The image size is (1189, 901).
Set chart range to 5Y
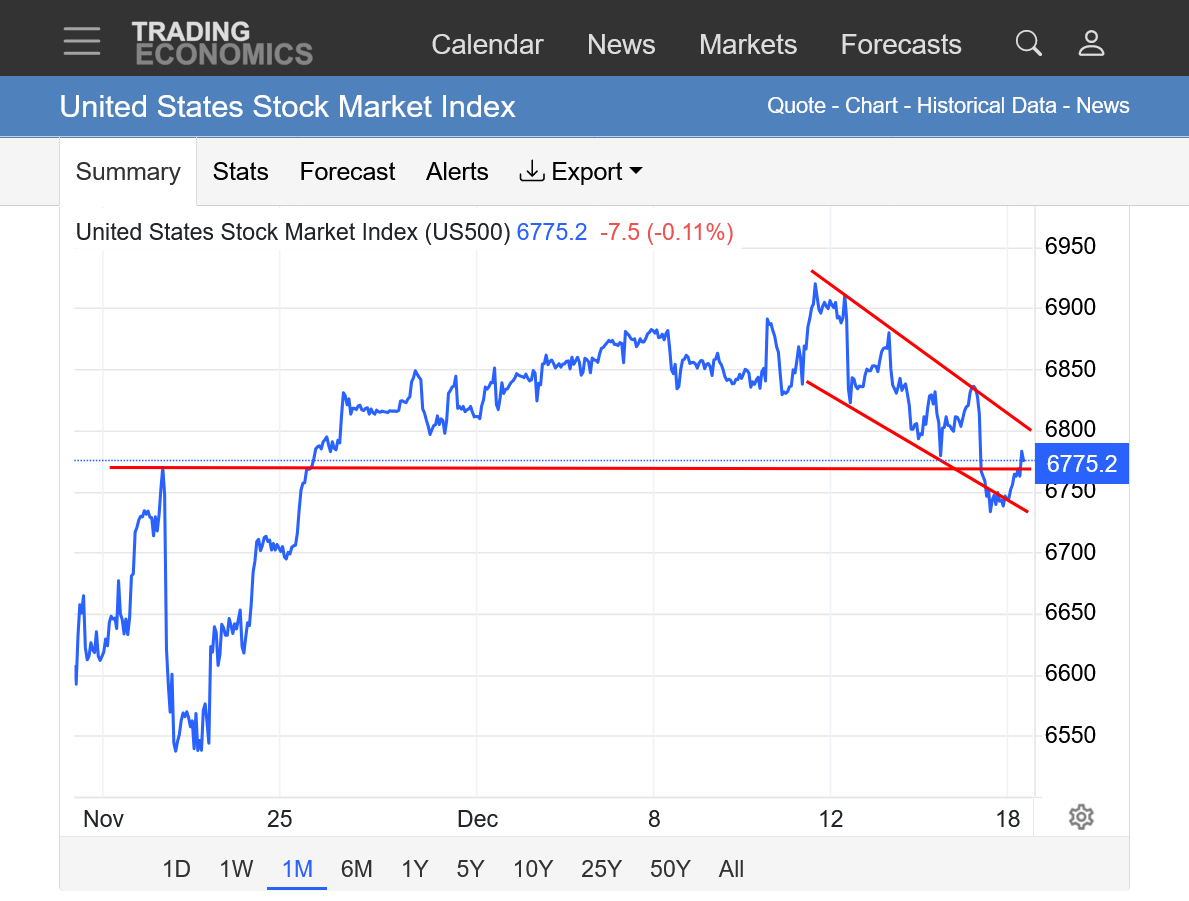[470, 869]
